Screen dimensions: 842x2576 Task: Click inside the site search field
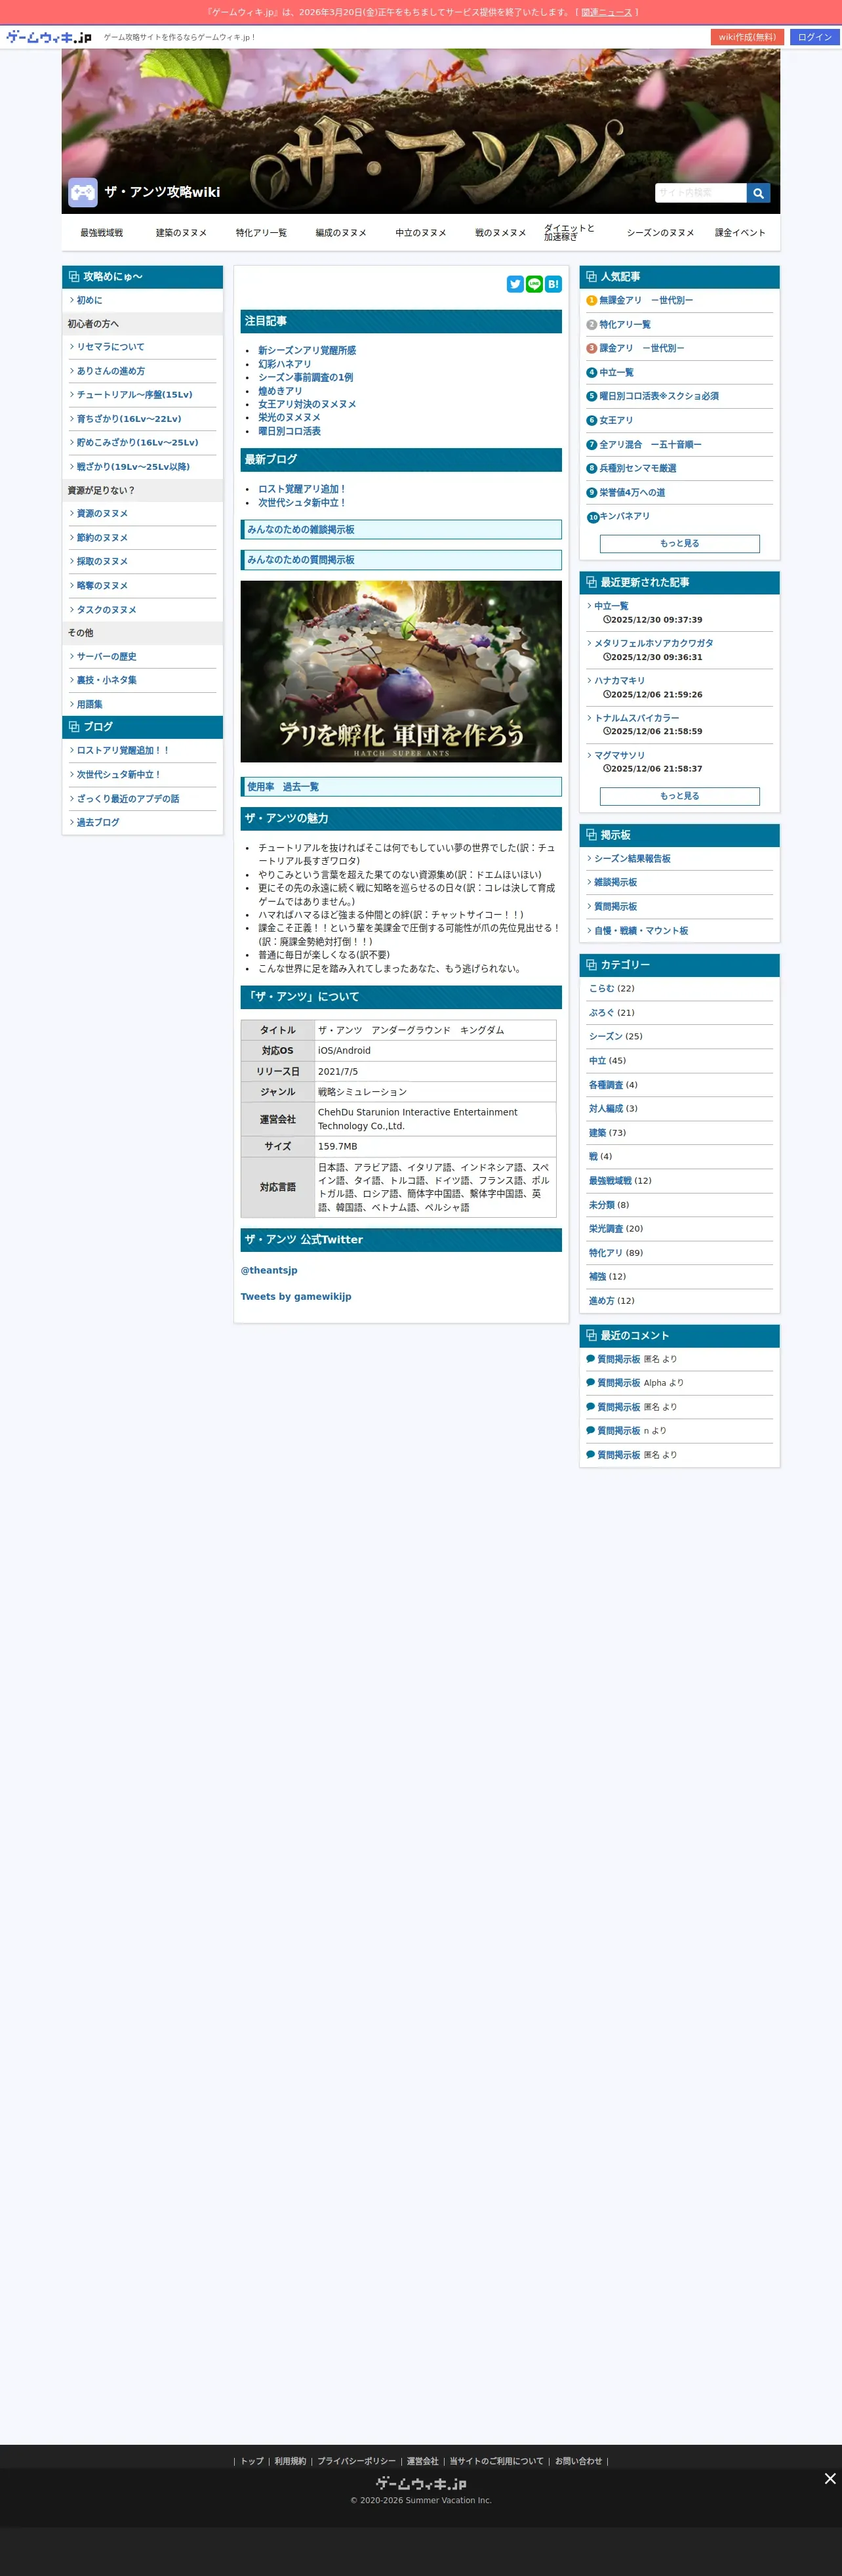[701, 193]
